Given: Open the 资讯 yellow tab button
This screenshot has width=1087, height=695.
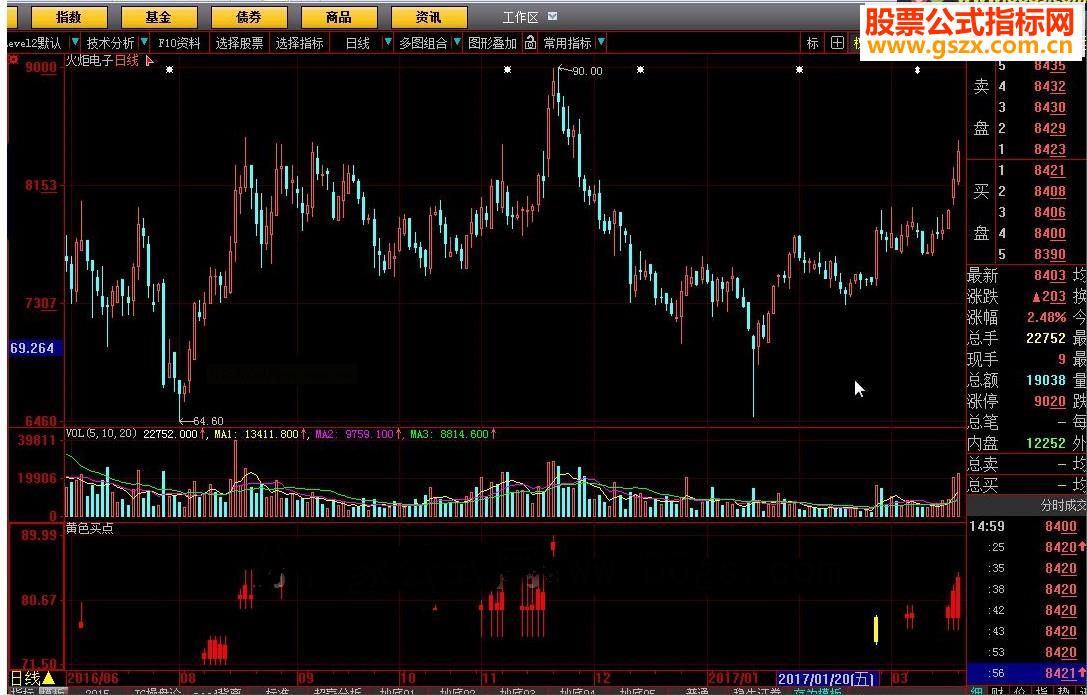Looking at the screenshot, I should pos(429,17).
